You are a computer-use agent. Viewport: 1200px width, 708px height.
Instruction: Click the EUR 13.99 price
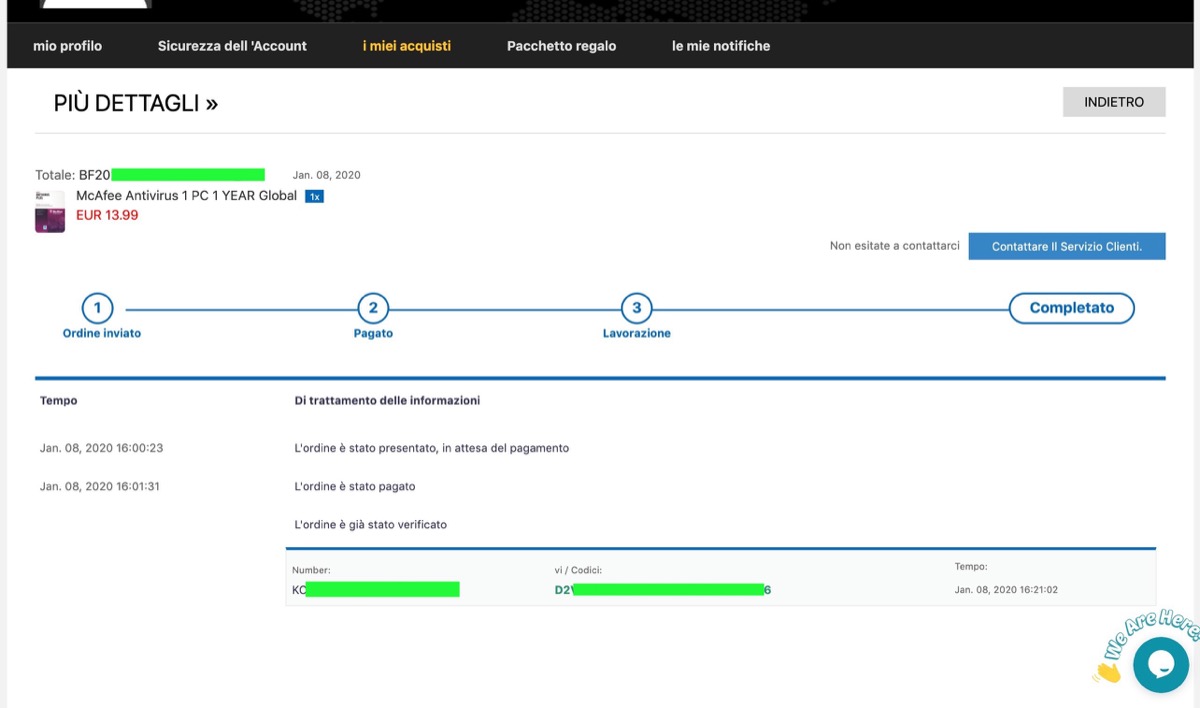click(x=107, y=215)
